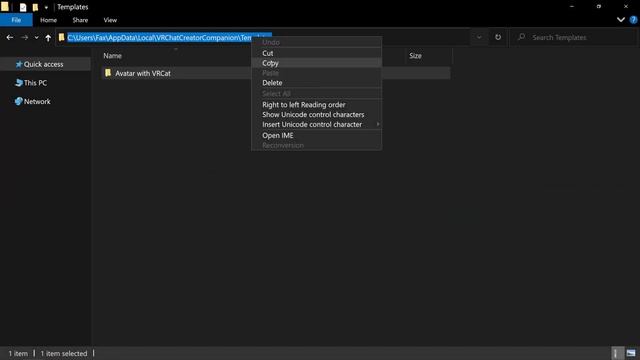Choose Right to left Reading order

pos(316,104)
